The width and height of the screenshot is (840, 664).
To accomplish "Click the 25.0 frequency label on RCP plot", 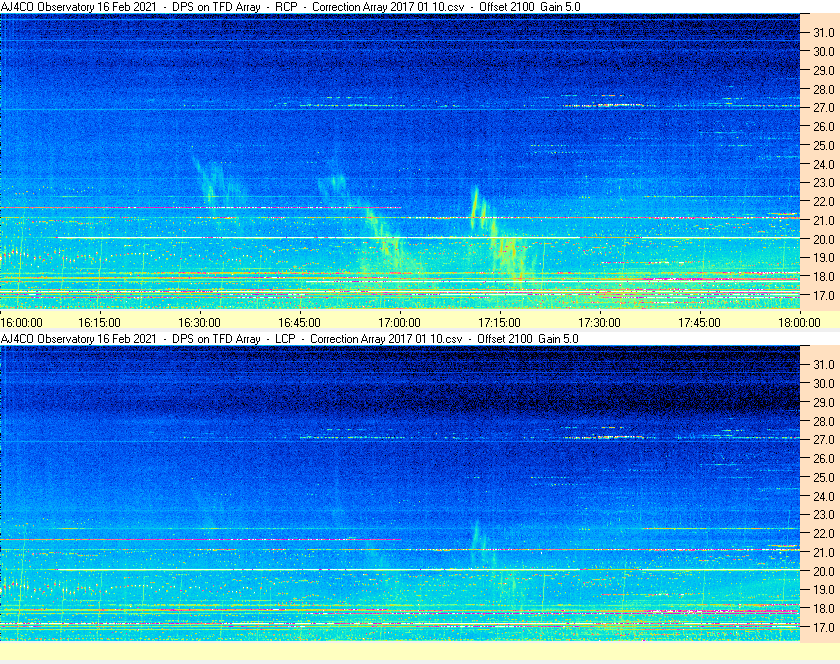I will (824, 145).
